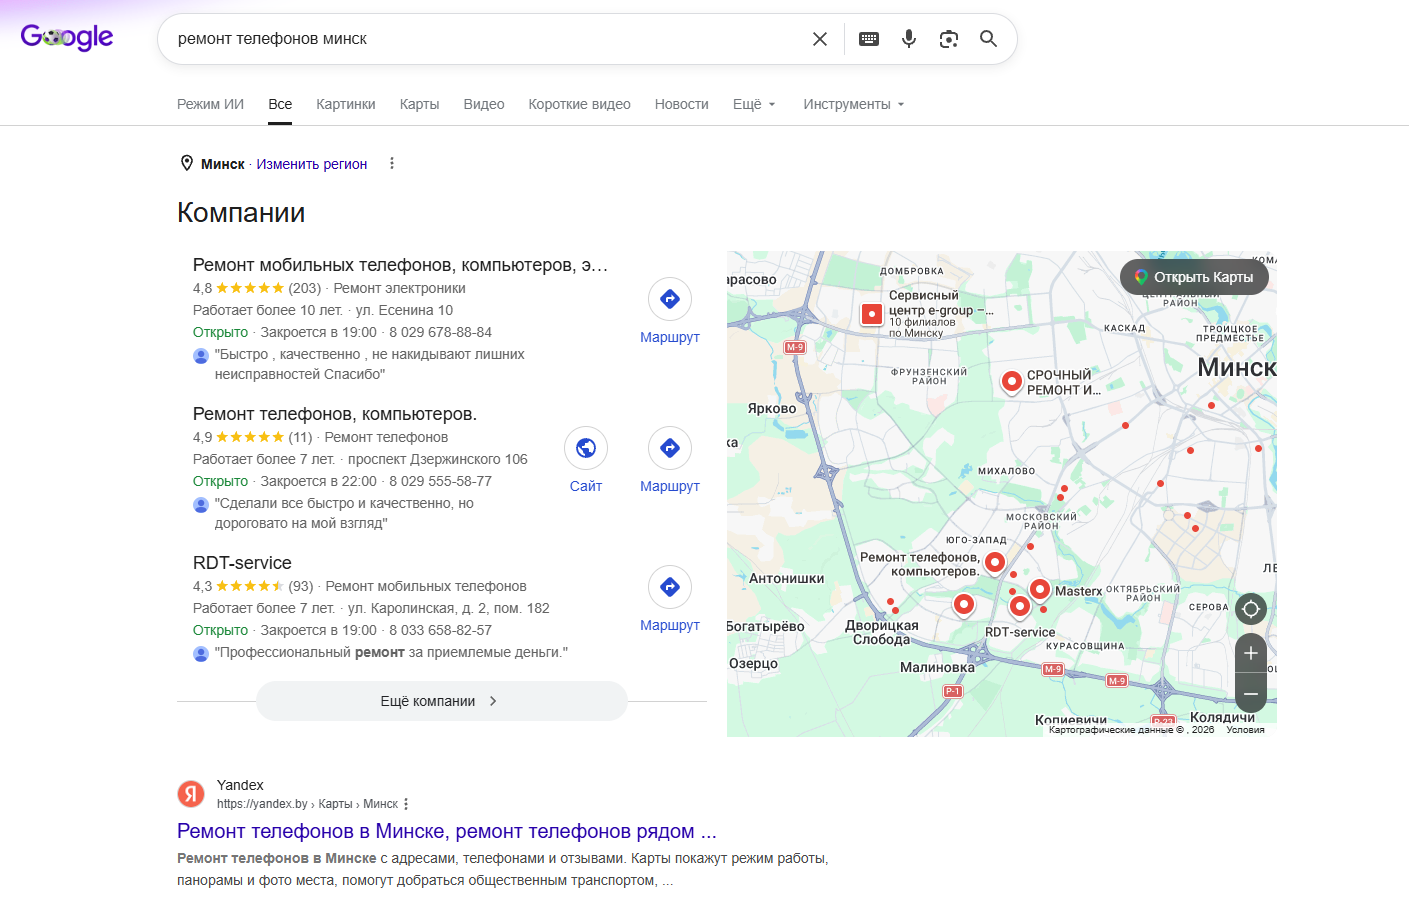Select RDT-service map pin
This screenshot has height=908, width=1409.
point(1020,605)
